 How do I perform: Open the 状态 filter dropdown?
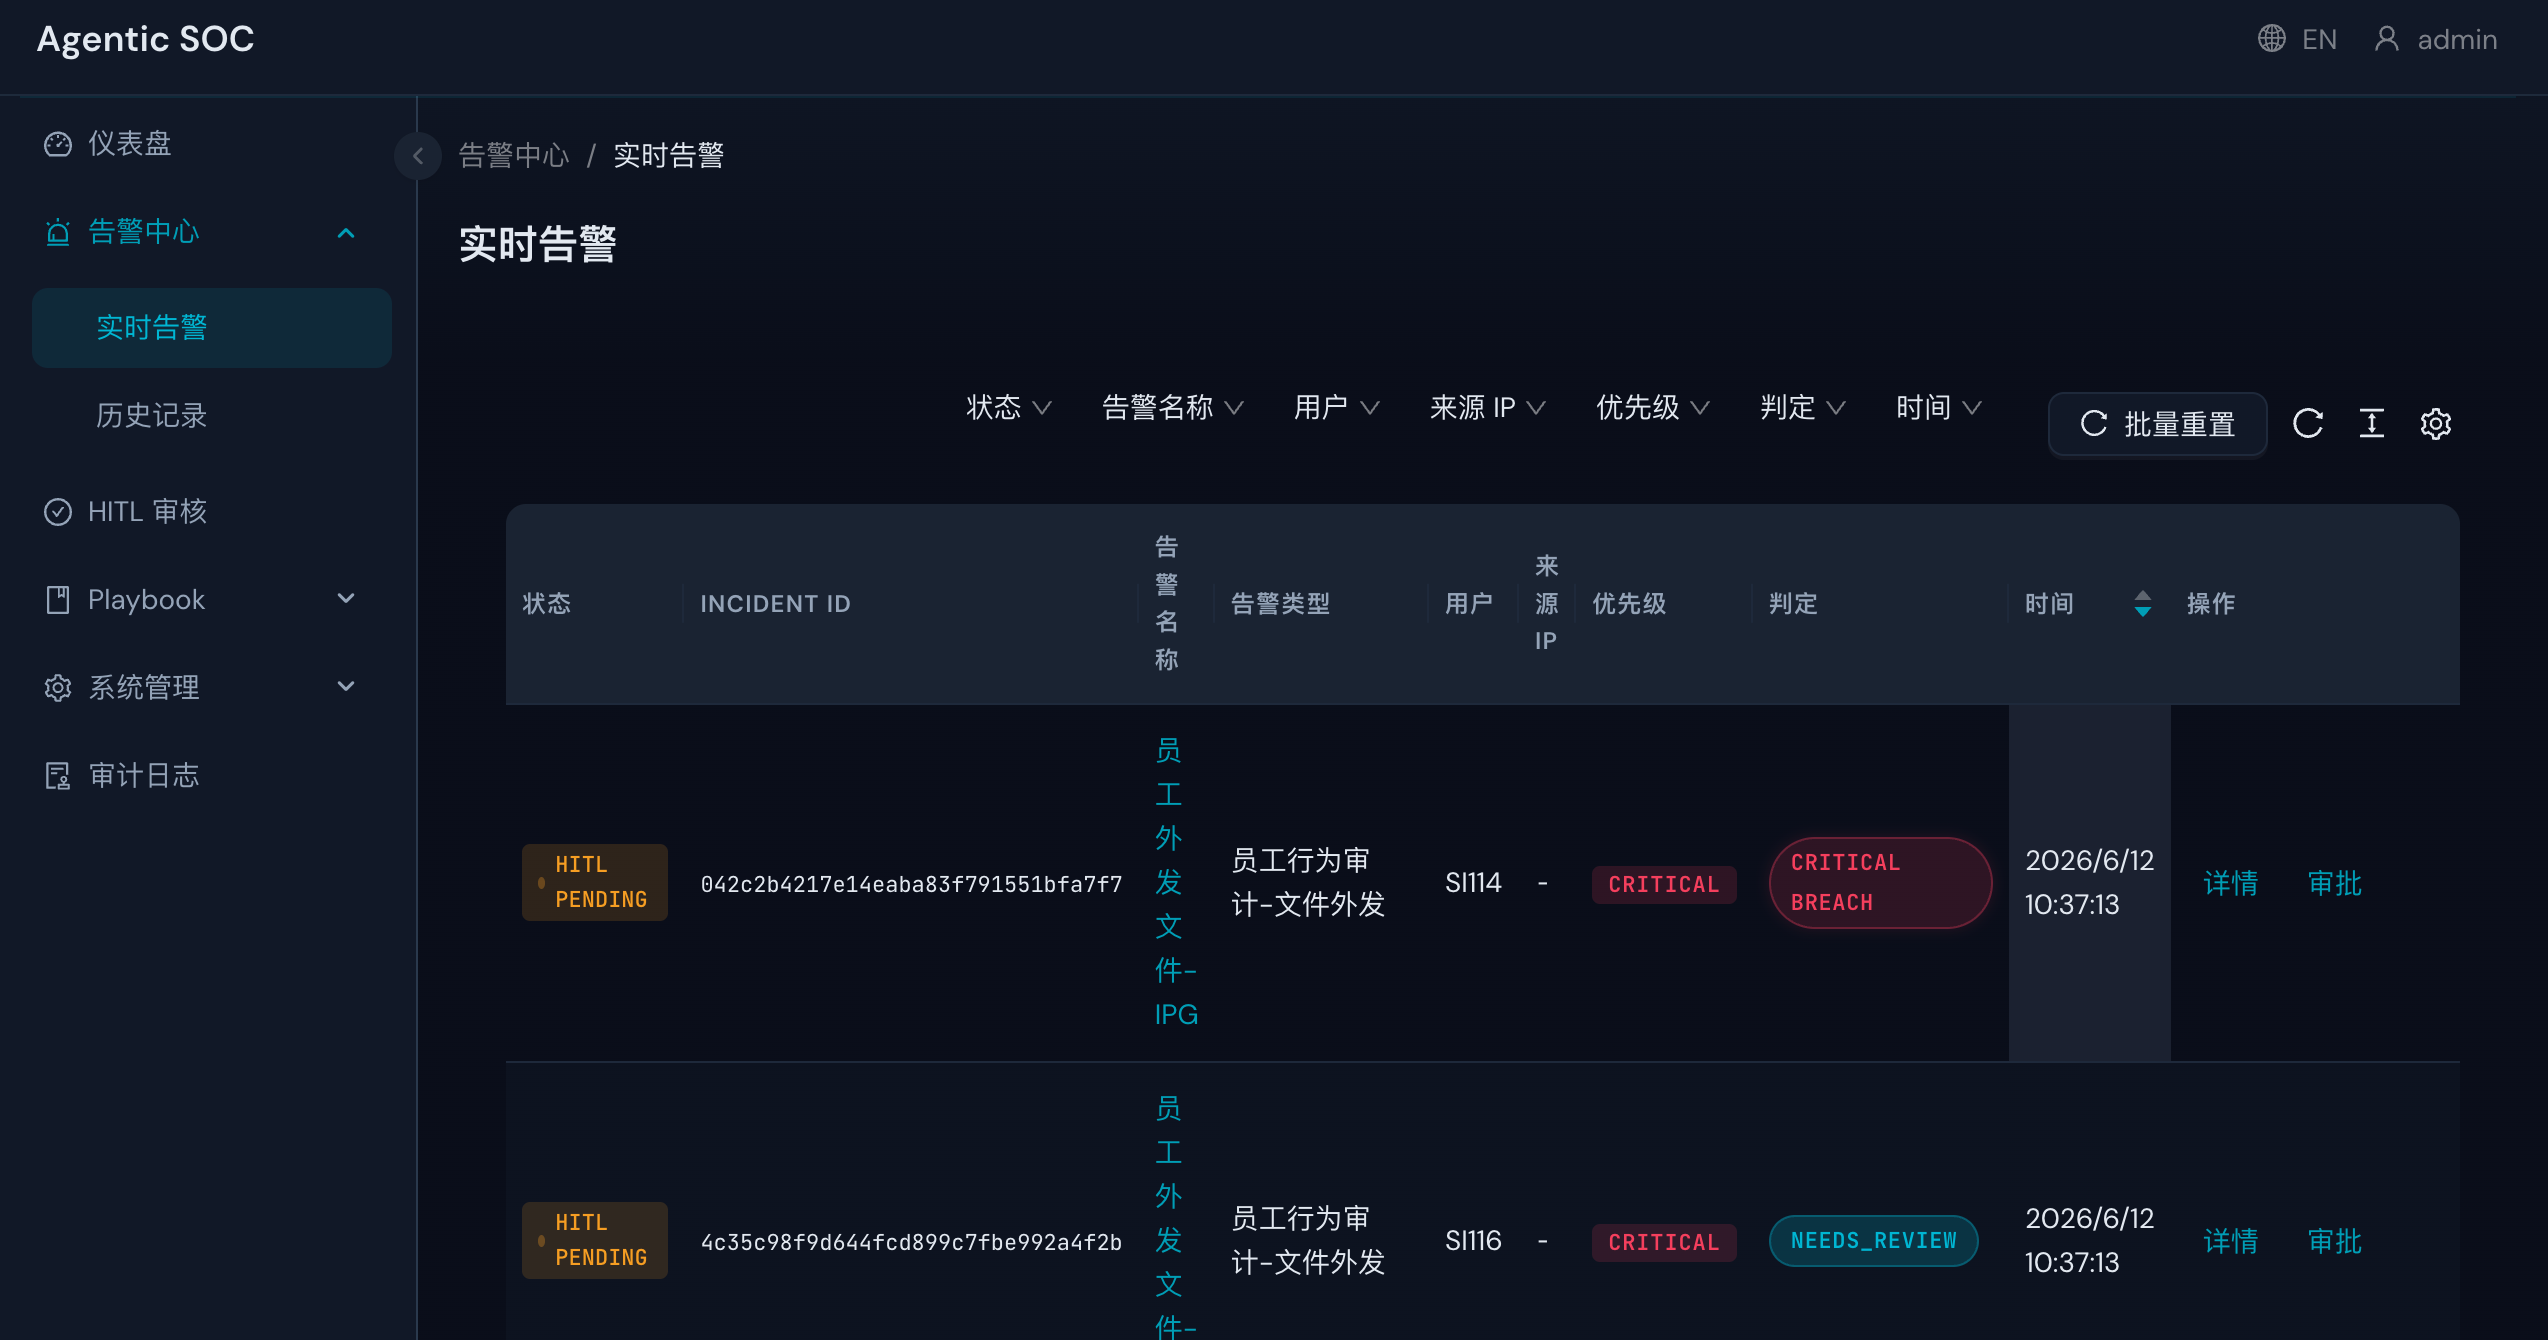coord(1008,407)
